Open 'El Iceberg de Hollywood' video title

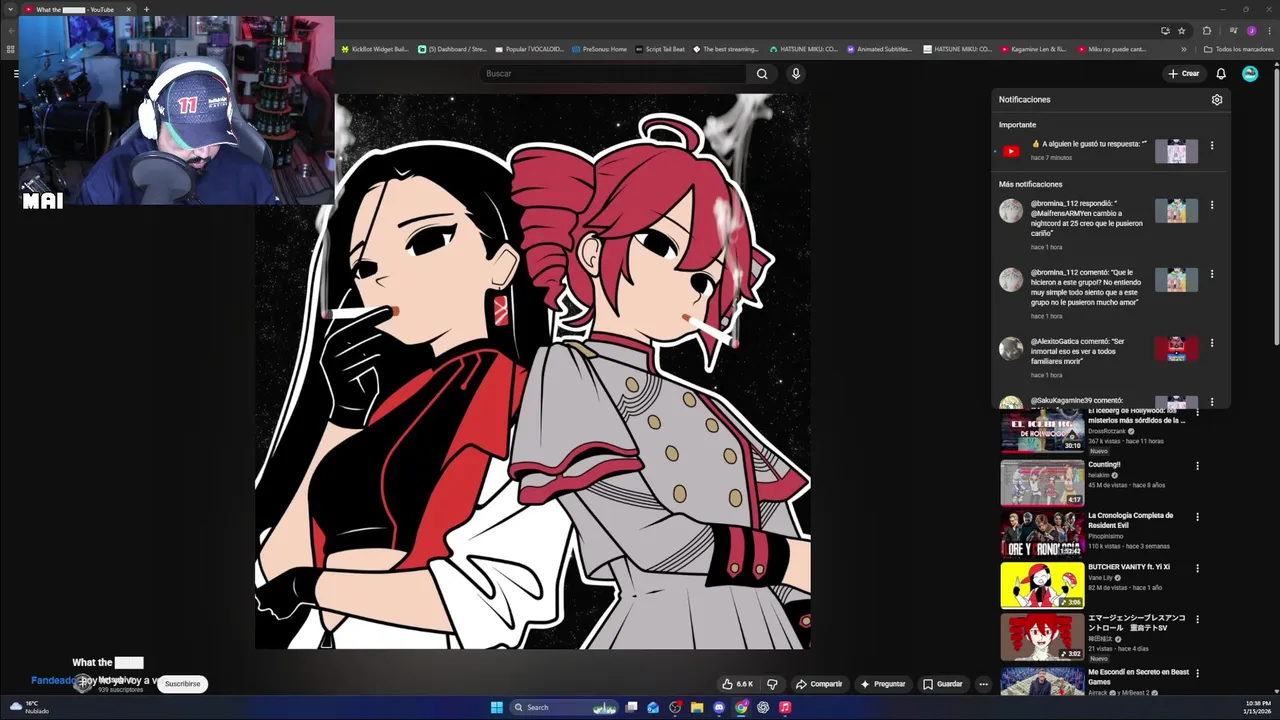click(x=1137, y=415)
